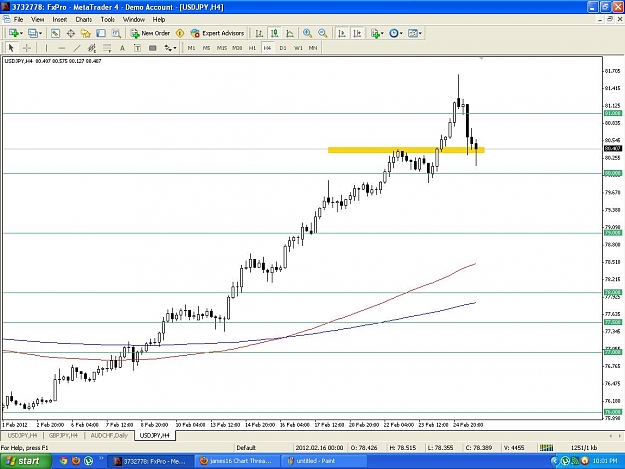Open the File menu
Image resolution: width=625 pixels, height=469 pixels.
pyautogui.click(x=18, y=20)
